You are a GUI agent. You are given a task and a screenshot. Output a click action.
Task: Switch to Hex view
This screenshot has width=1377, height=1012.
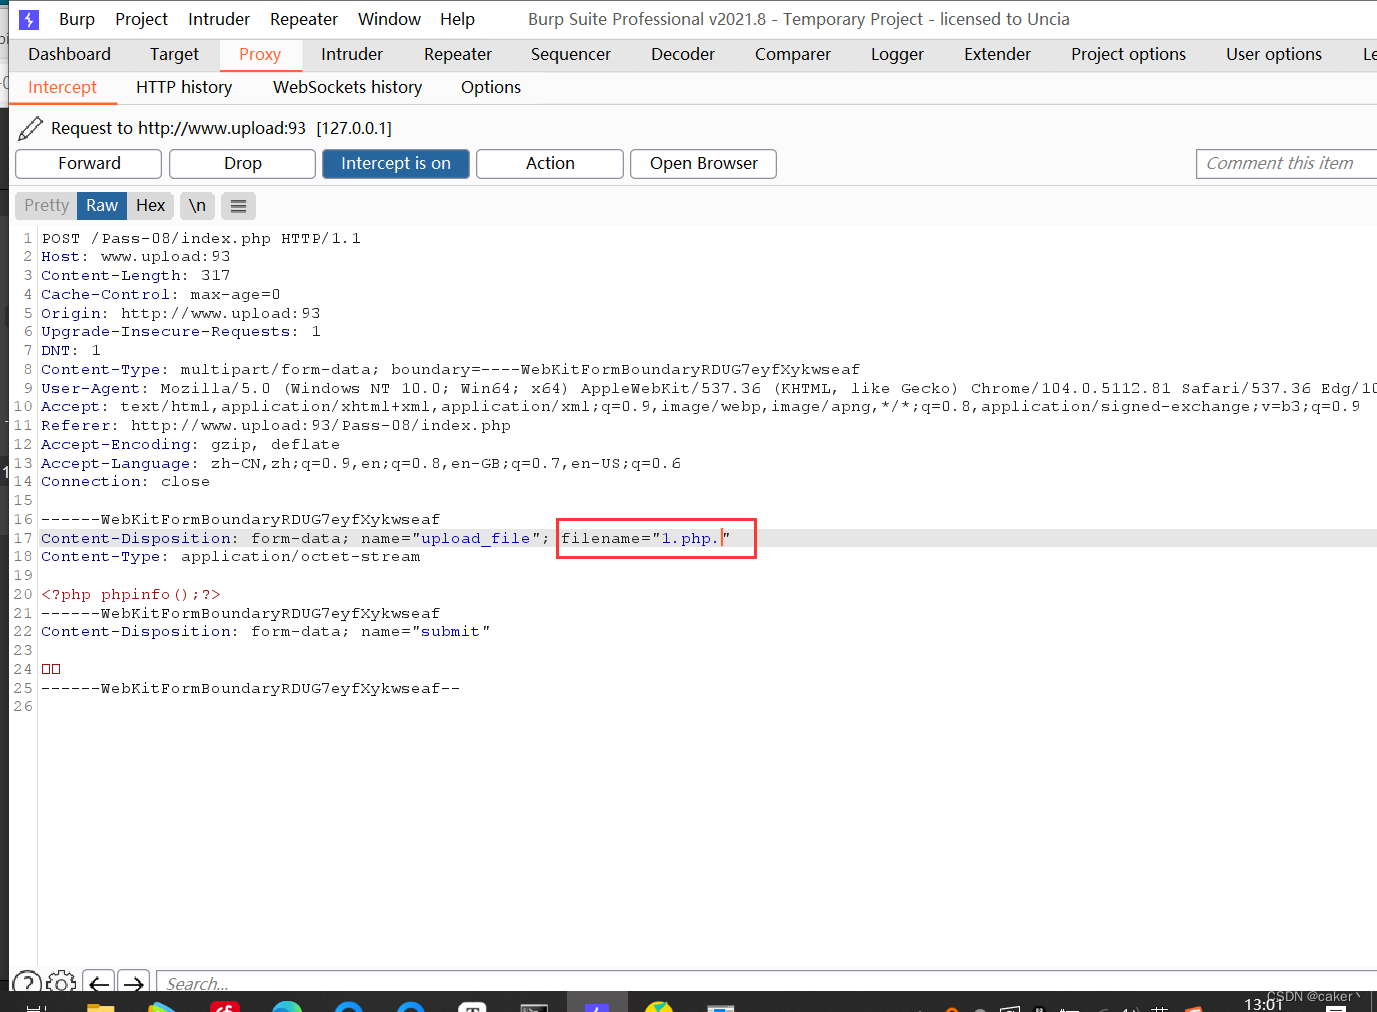point(151,206)
